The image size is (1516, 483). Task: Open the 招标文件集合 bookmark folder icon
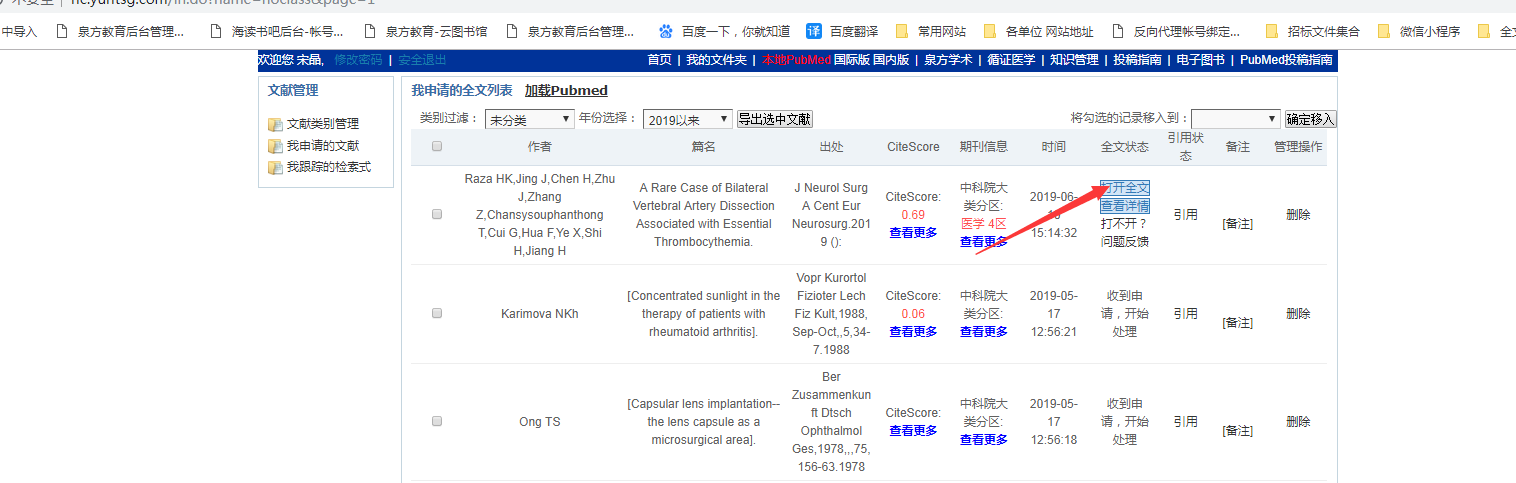click(1272, 31)
